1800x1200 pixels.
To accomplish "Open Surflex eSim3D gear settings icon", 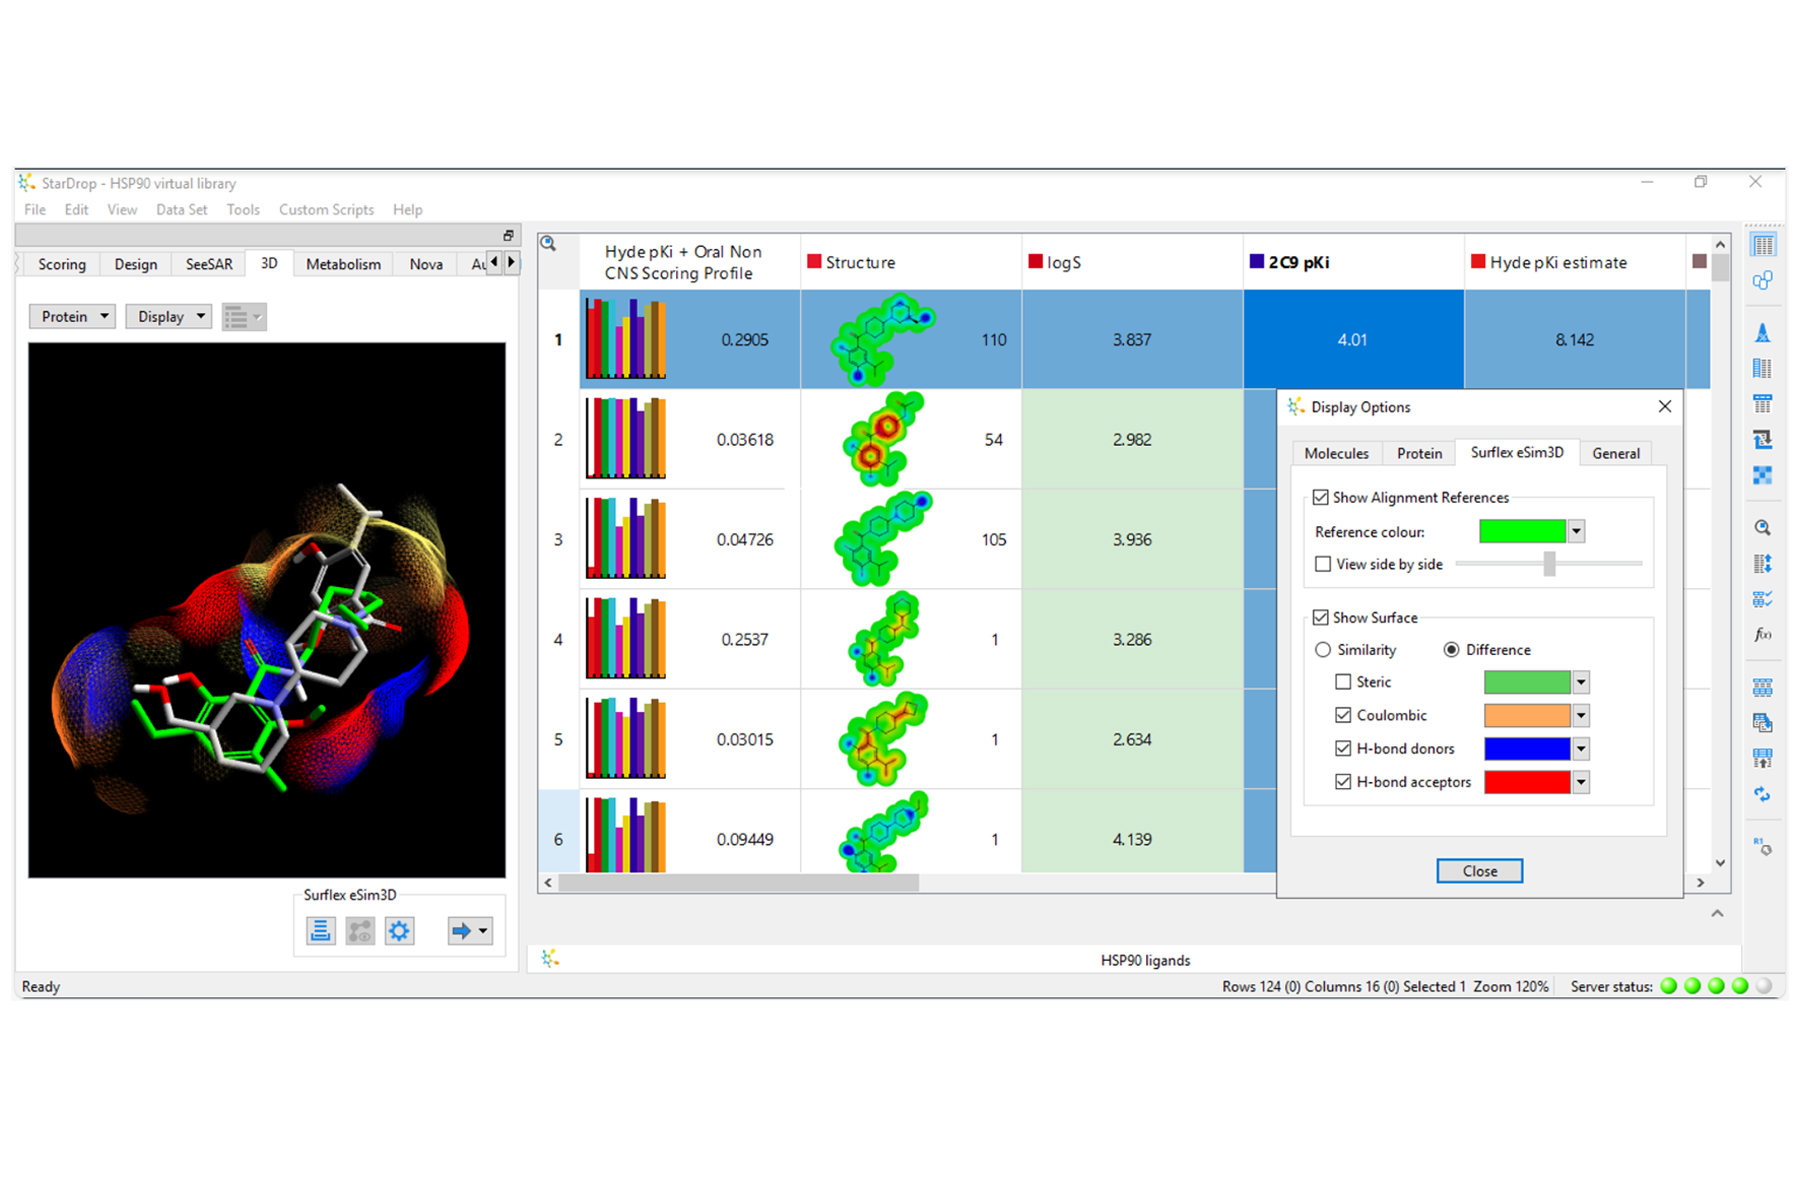I will coord(399,931).
